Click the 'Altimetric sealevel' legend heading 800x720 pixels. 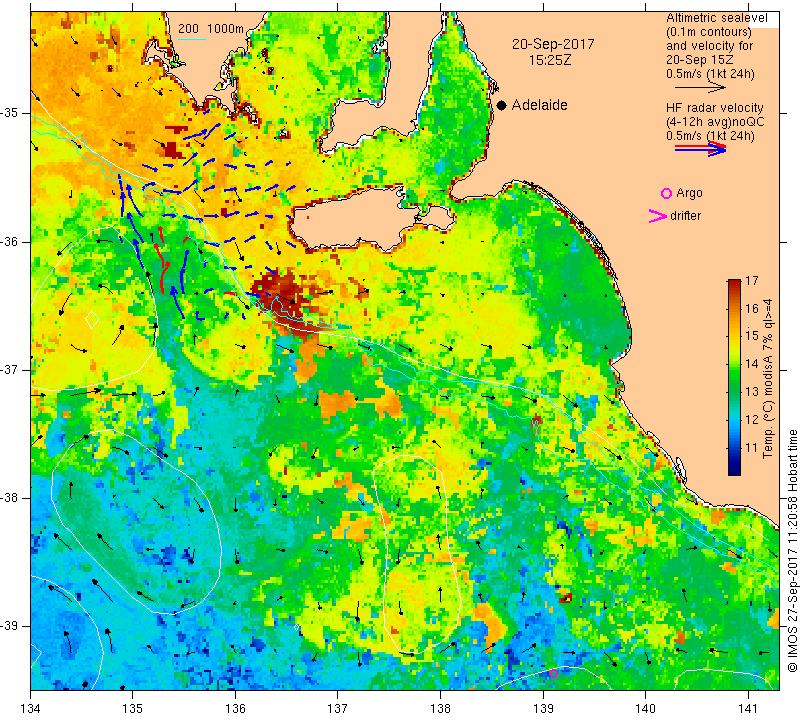point(716,18)
